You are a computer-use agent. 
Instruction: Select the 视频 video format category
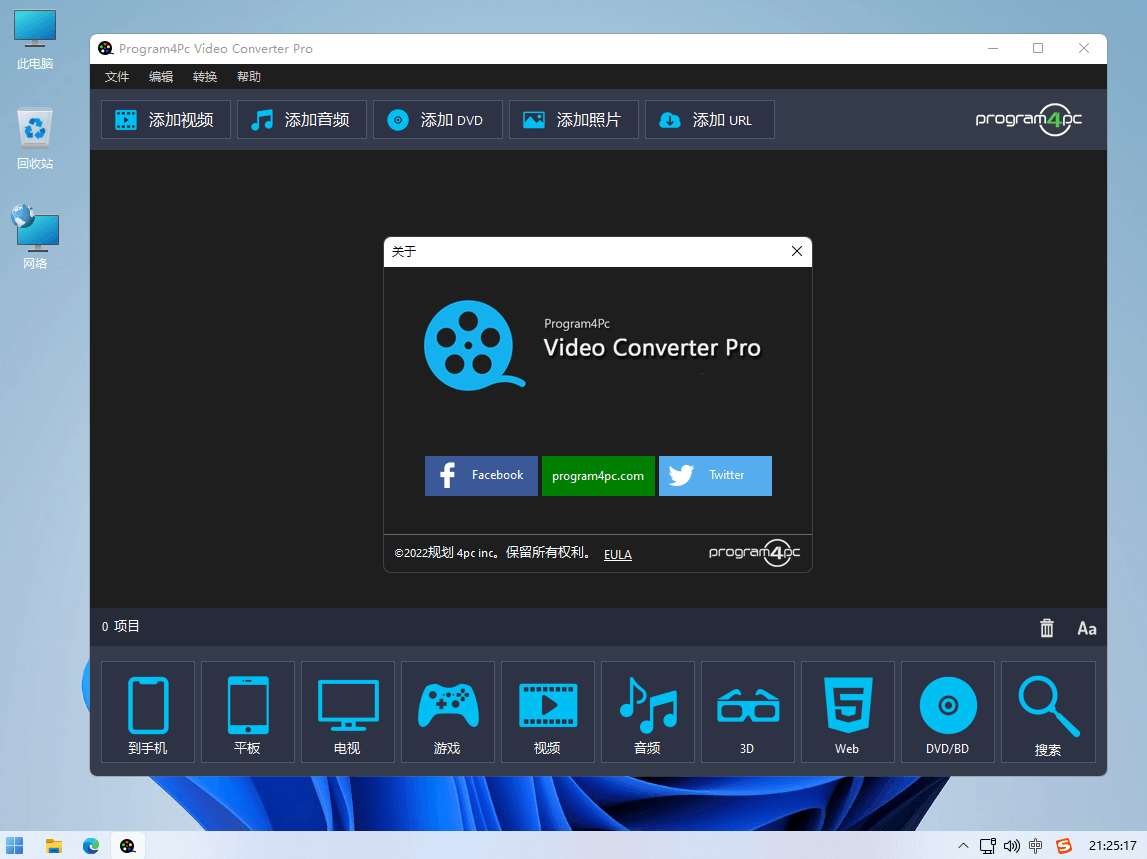coord(548,712)
